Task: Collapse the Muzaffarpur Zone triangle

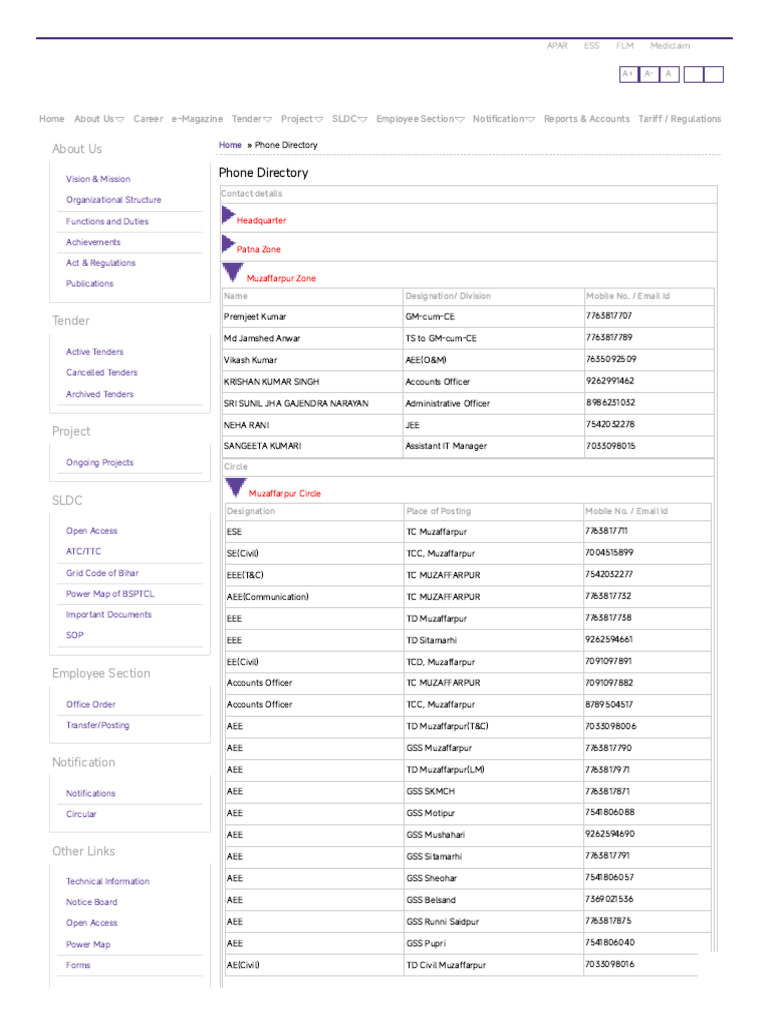Action: click(x=233, y=272)
